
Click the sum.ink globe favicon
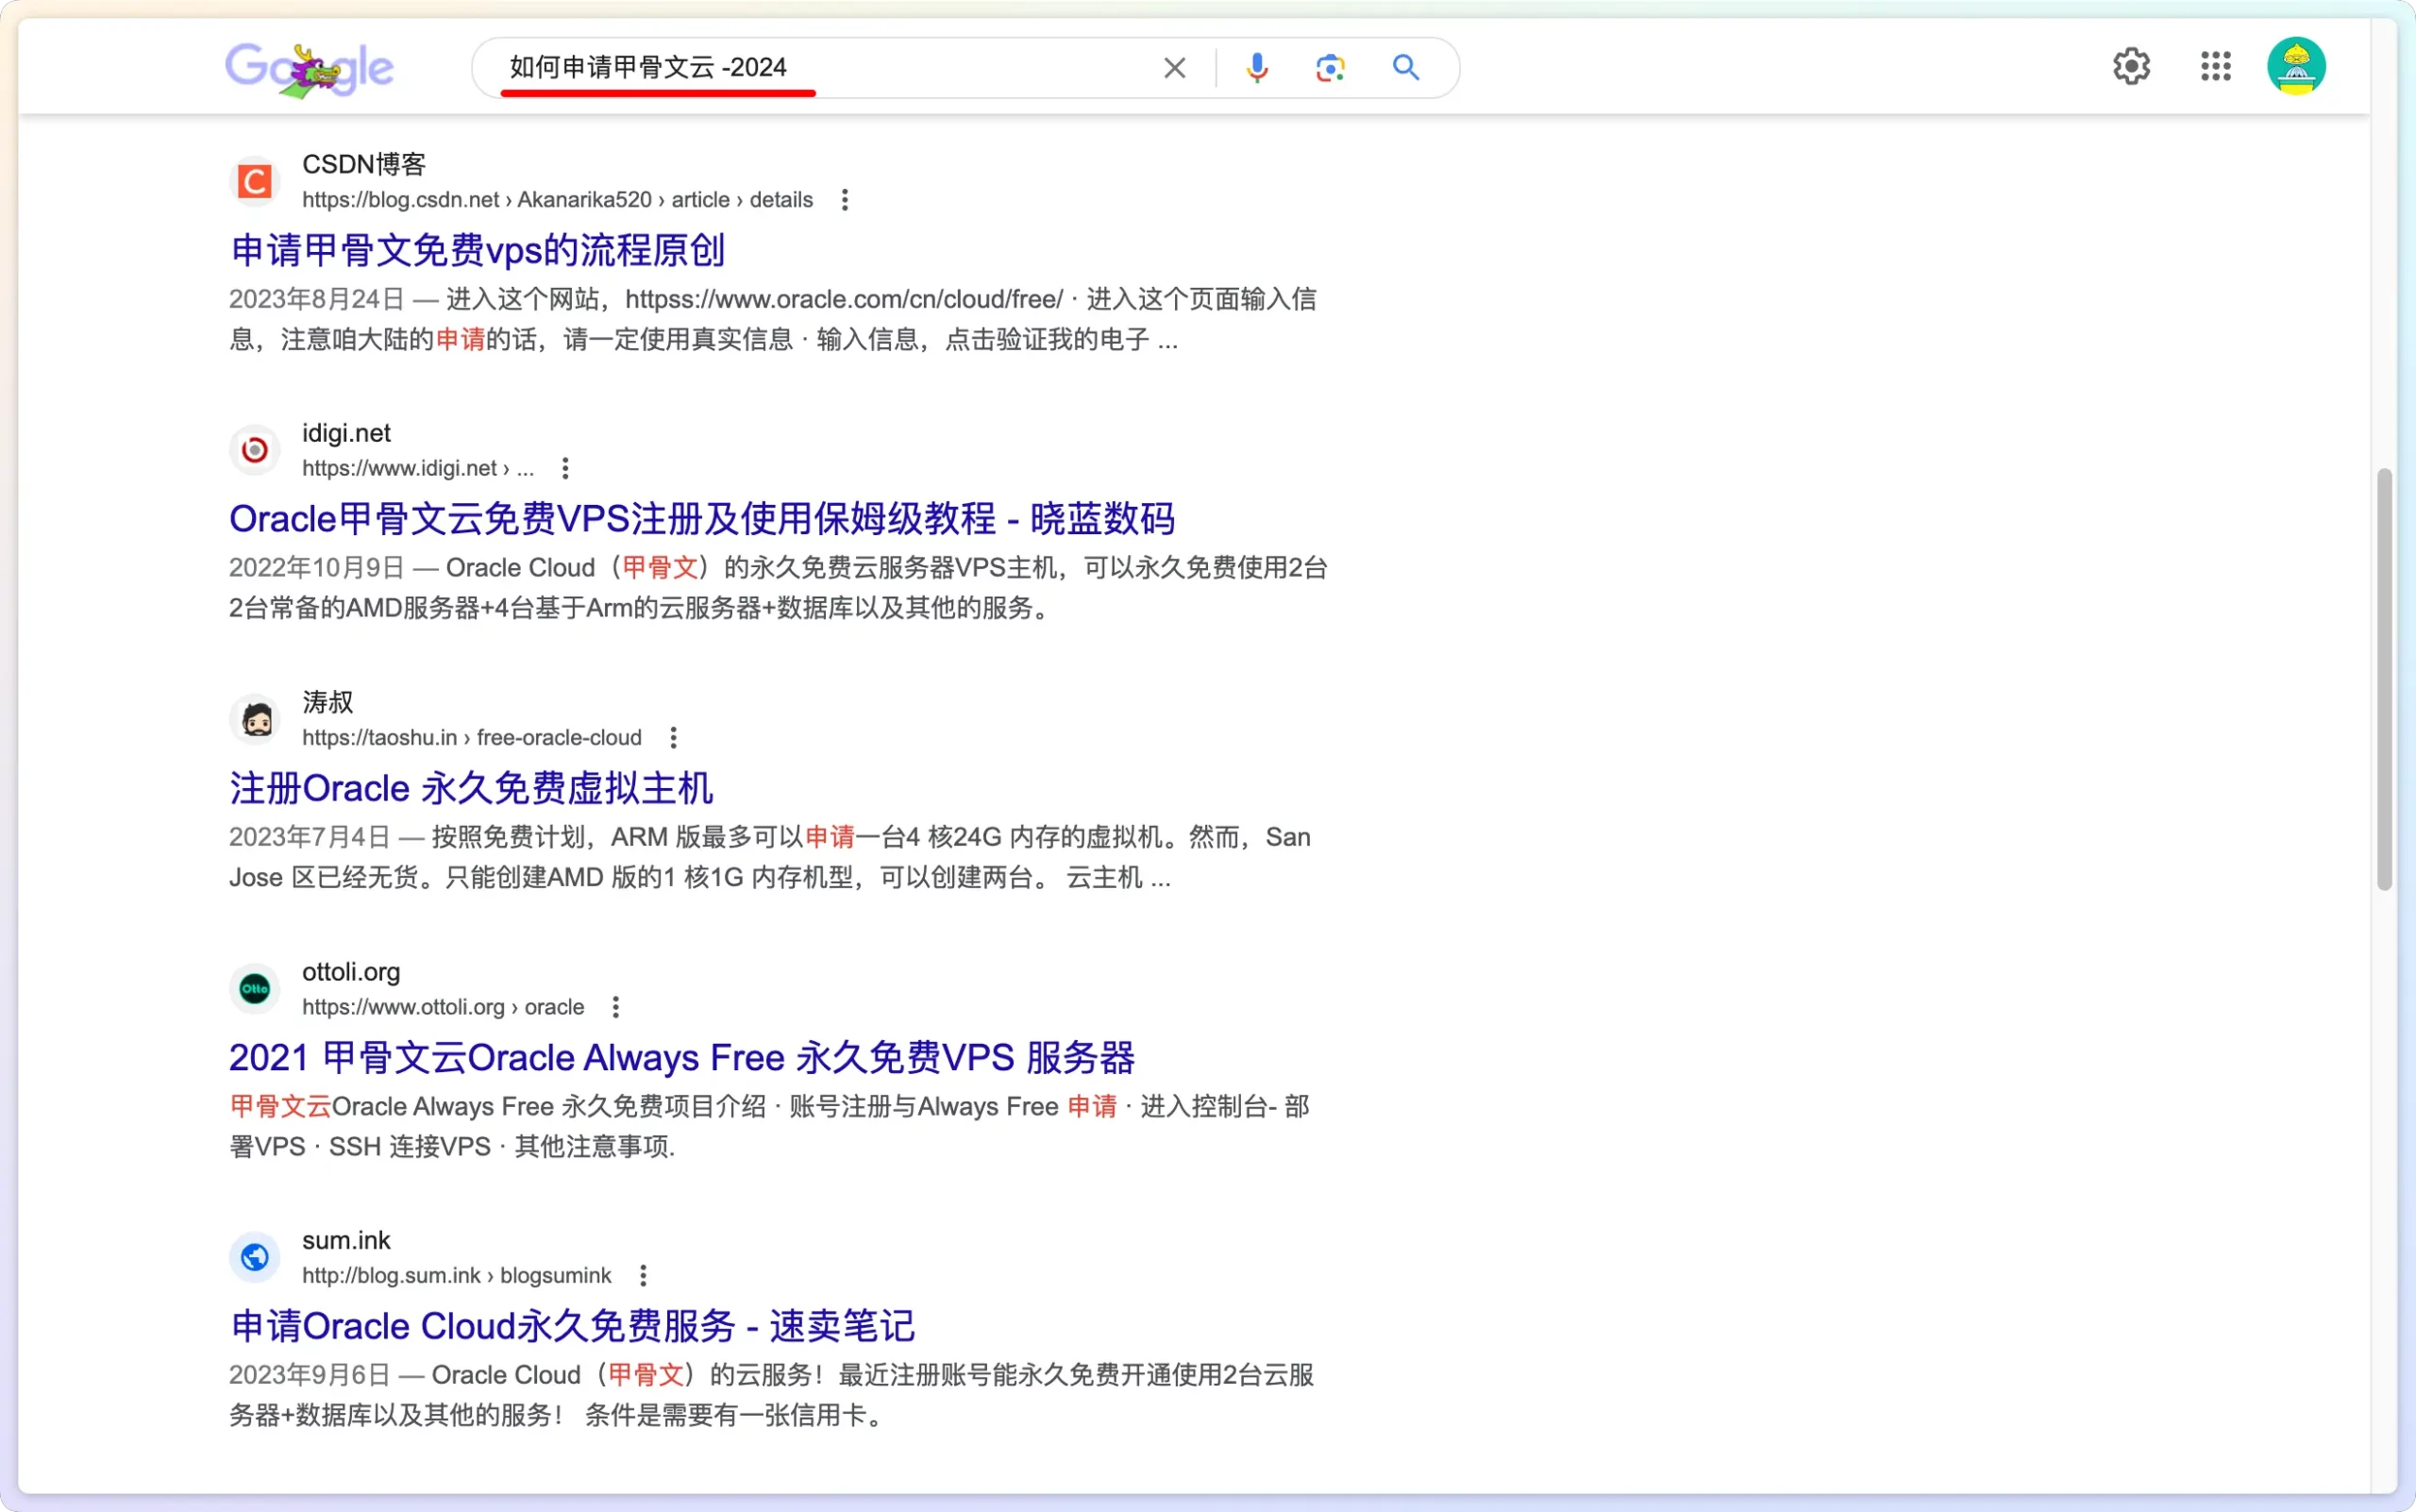click(255, 1257)
